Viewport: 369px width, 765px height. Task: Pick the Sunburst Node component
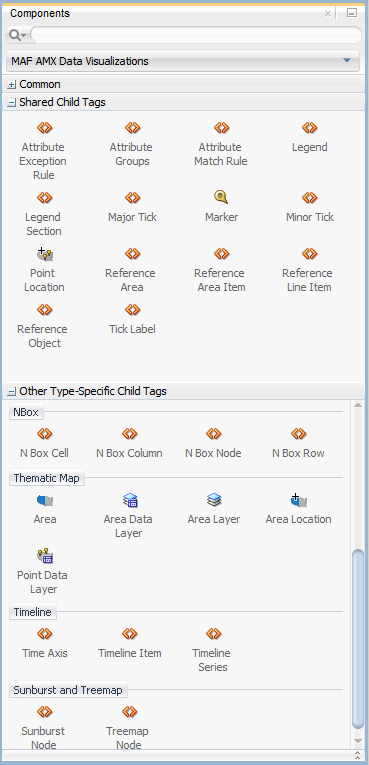[x=43, y=728]
